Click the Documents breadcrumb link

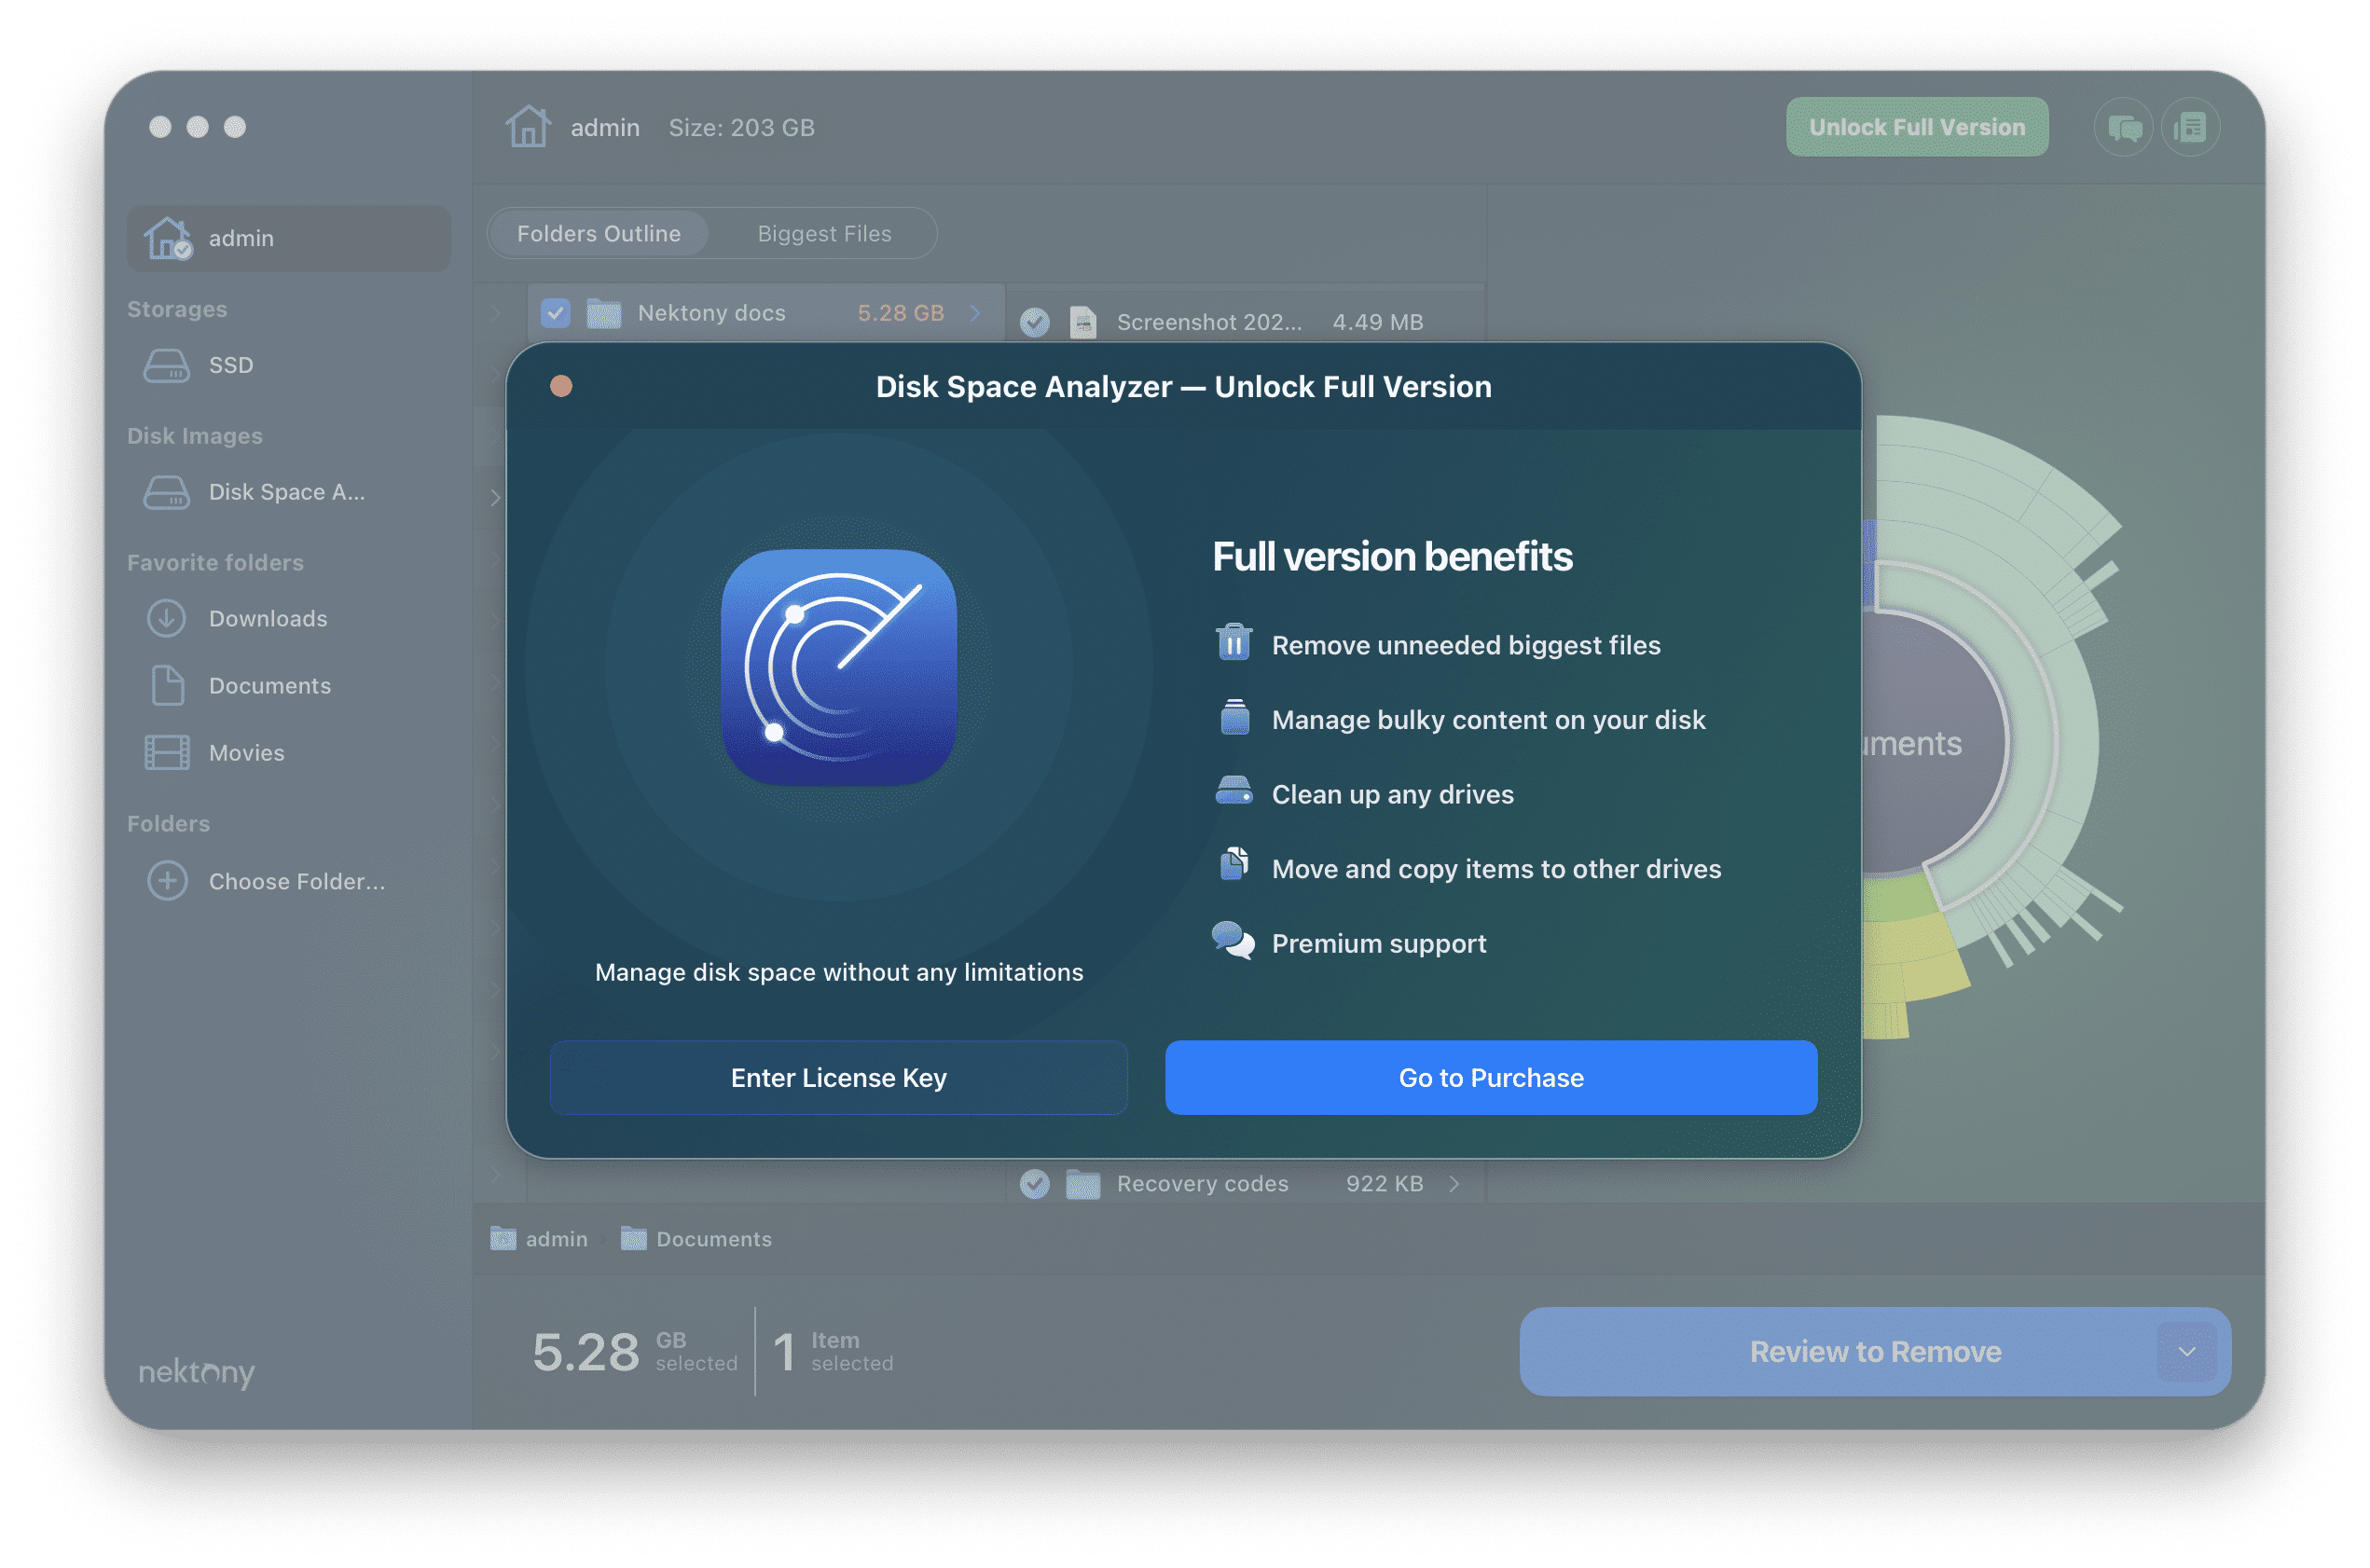tap(713, 1239)
